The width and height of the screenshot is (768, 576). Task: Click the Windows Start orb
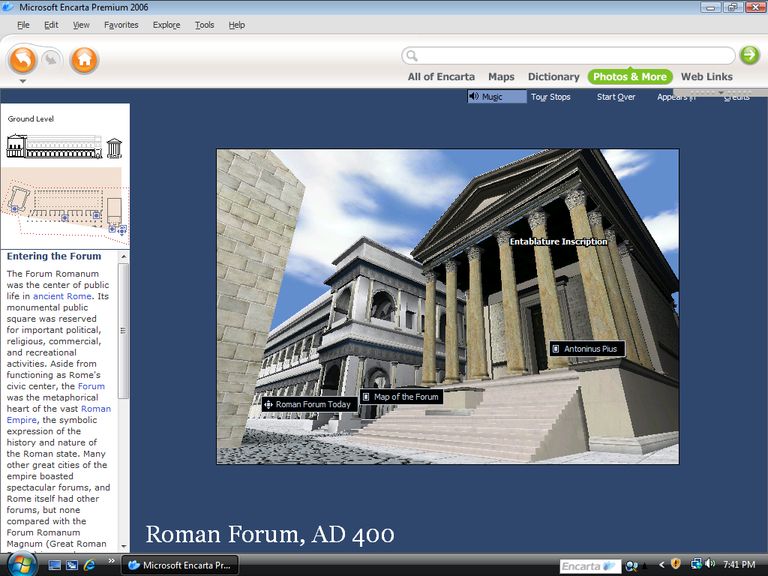pyautogui.click(x=20, y=565)
